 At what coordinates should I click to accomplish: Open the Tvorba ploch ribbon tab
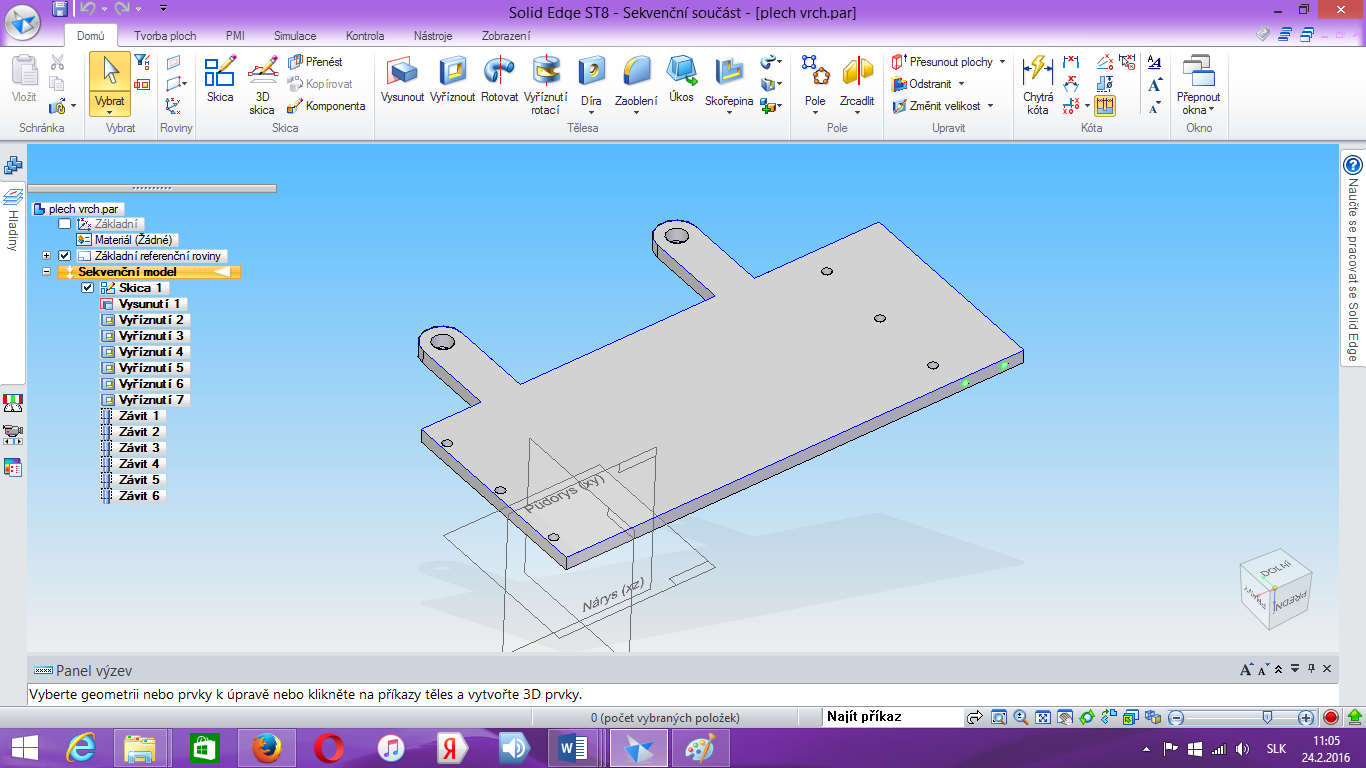(x=165, y=36)
